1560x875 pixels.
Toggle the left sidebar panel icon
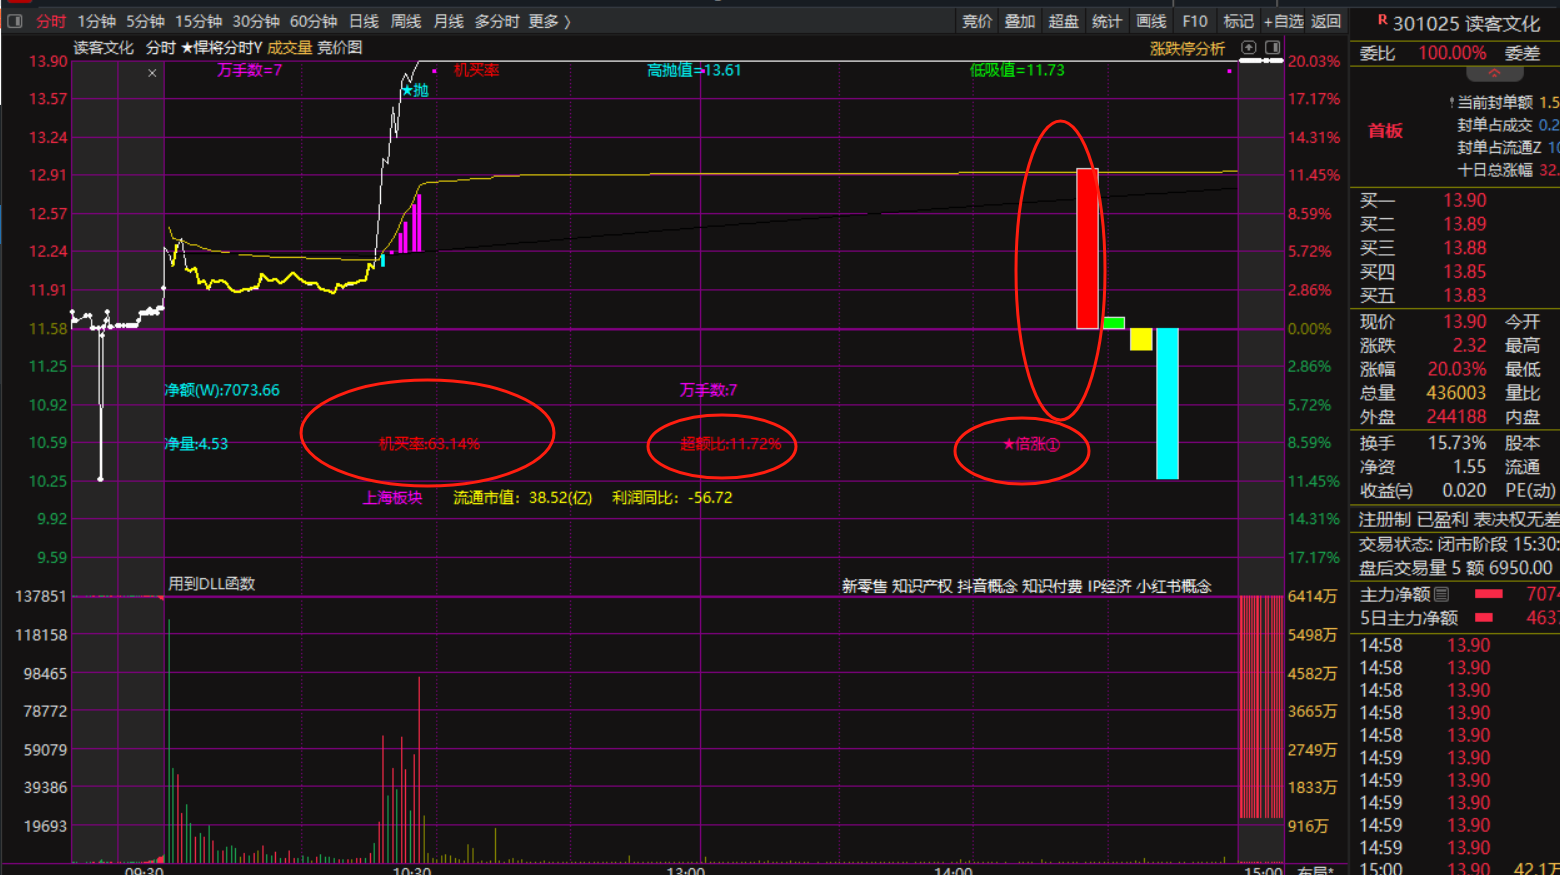(15, 21)
